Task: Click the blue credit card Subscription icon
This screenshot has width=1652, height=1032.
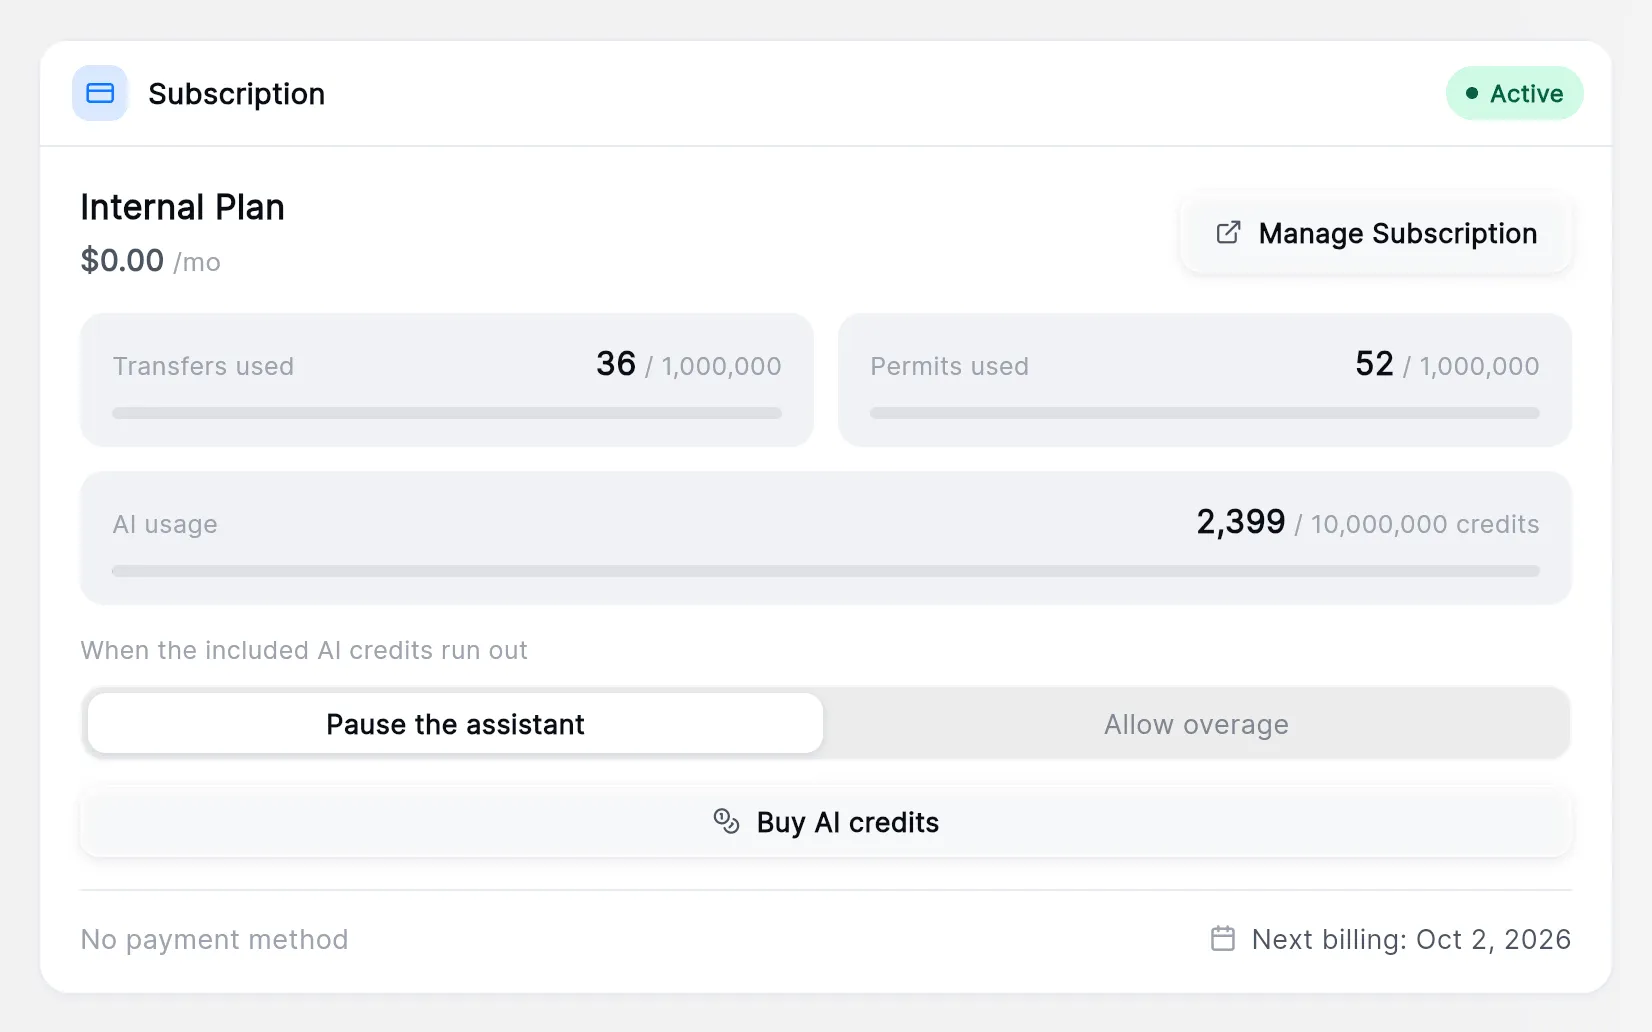Action: coord(100,93)
